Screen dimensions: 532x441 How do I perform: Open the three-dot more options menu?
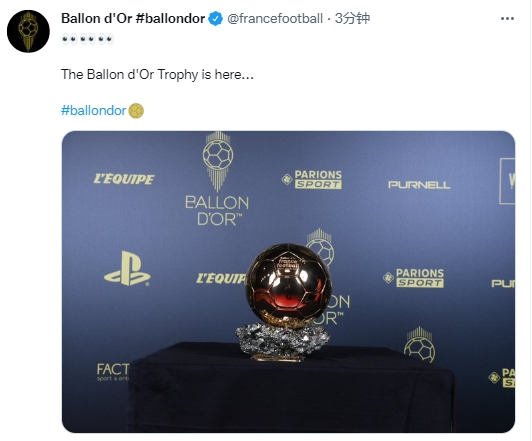point(507,18)
